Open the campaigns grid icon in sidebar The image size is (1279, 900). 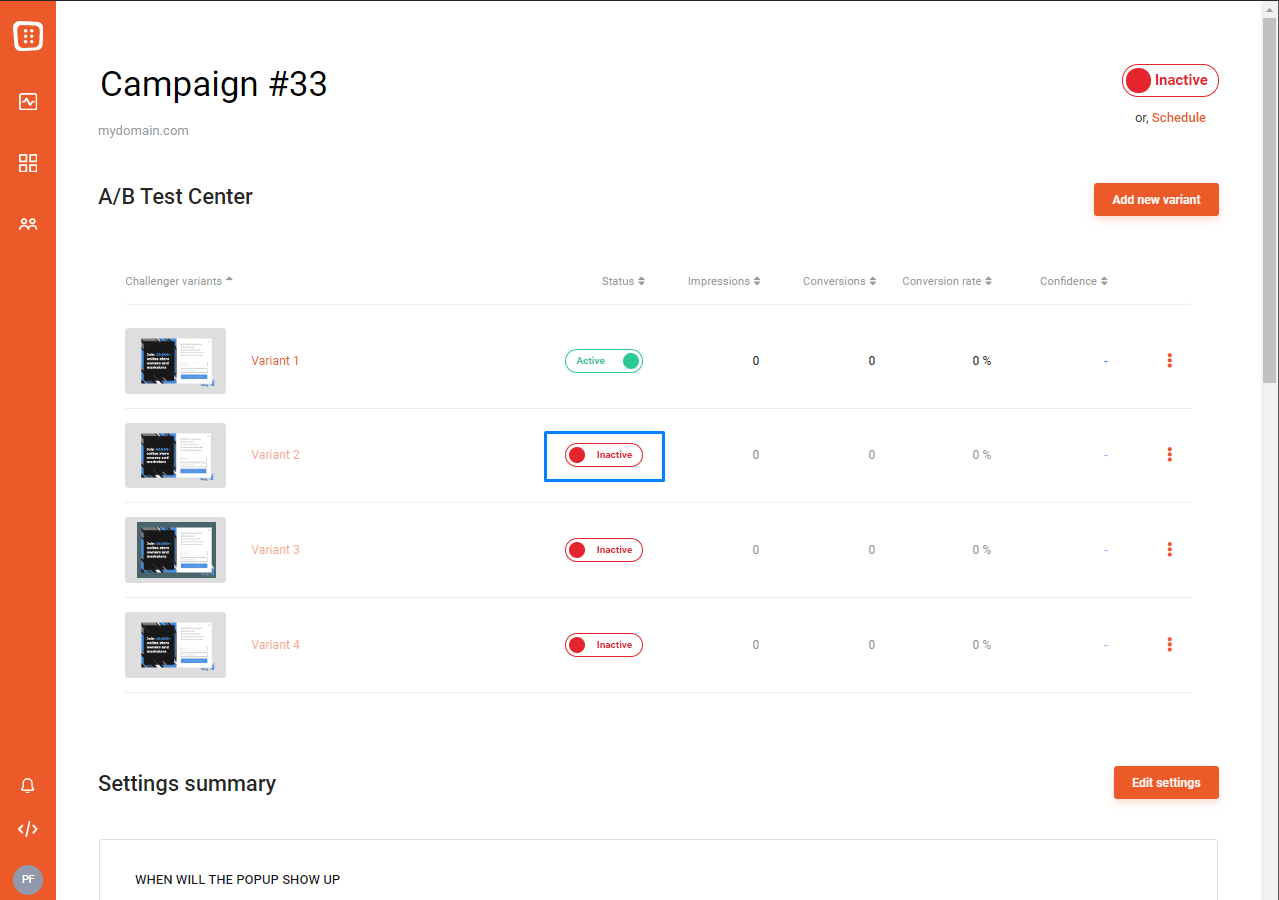coord(28,163)
